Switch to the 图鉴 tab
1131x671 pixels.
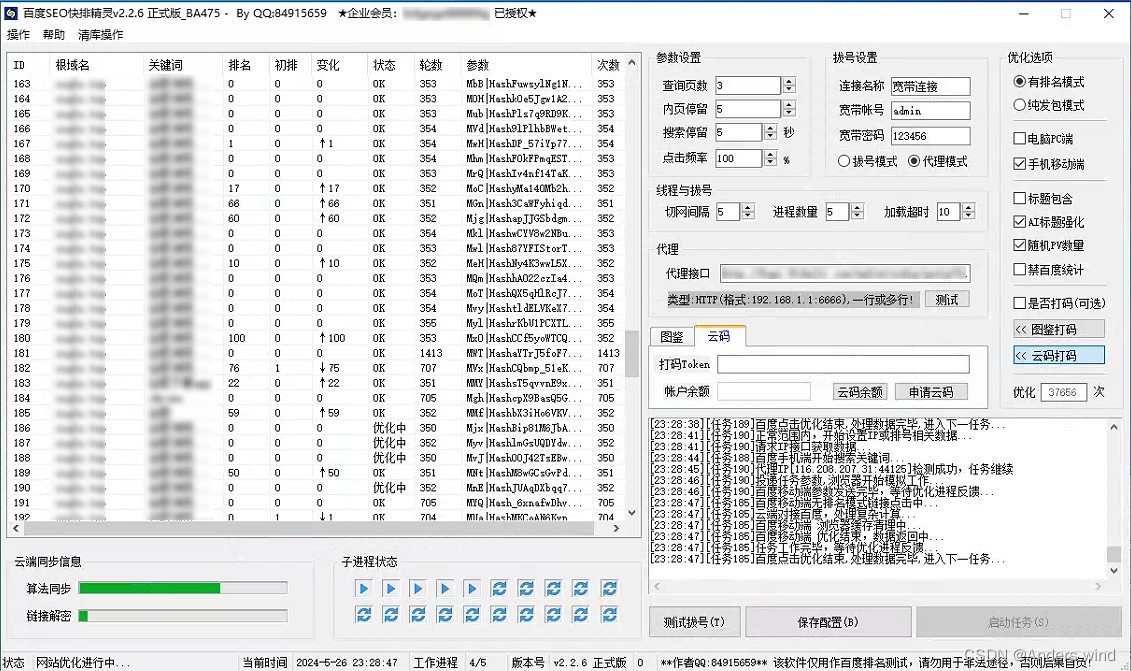pyautogui.click(x=672, y=337)
